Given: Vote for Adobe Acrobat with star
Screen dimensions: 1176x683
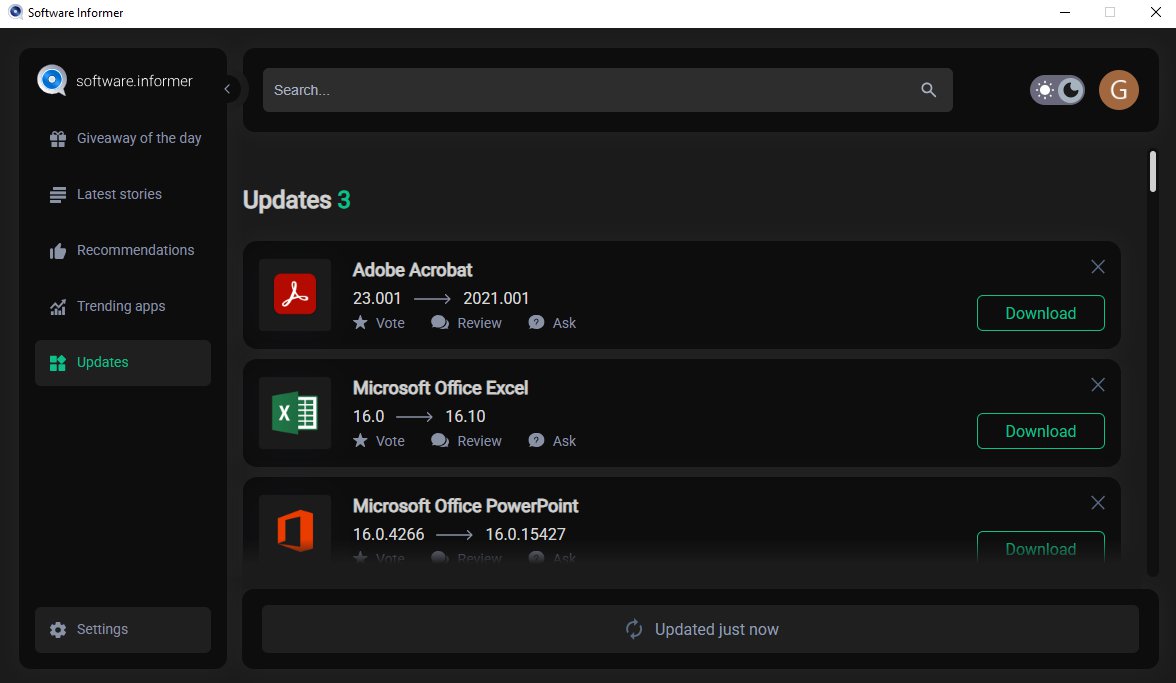Looking at the screenshot, I should pos(379,323).
